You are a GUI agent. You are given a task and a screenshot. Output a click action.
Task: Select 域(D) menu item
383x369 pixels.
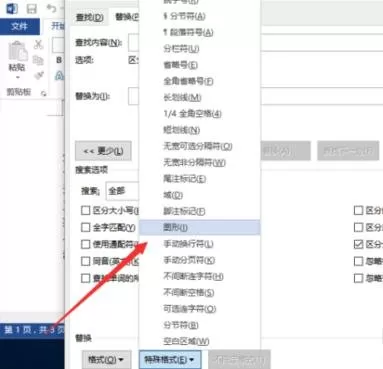click(200, 195)
